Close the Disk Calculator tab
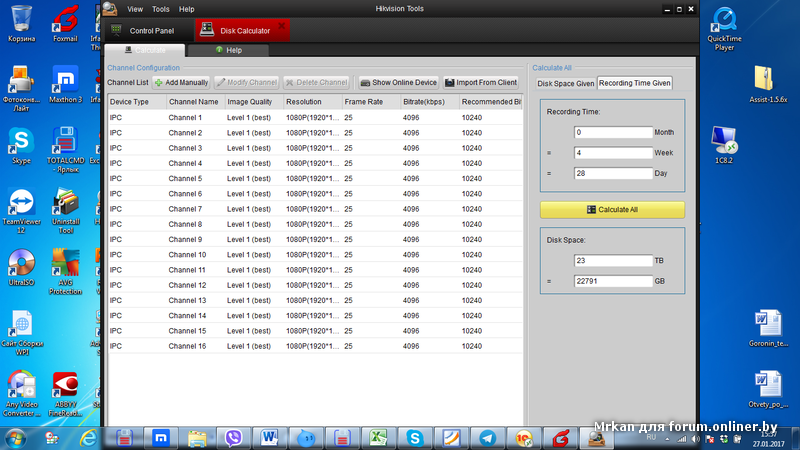The height and width of the screenshot is (450, 800). coord(280,23)
